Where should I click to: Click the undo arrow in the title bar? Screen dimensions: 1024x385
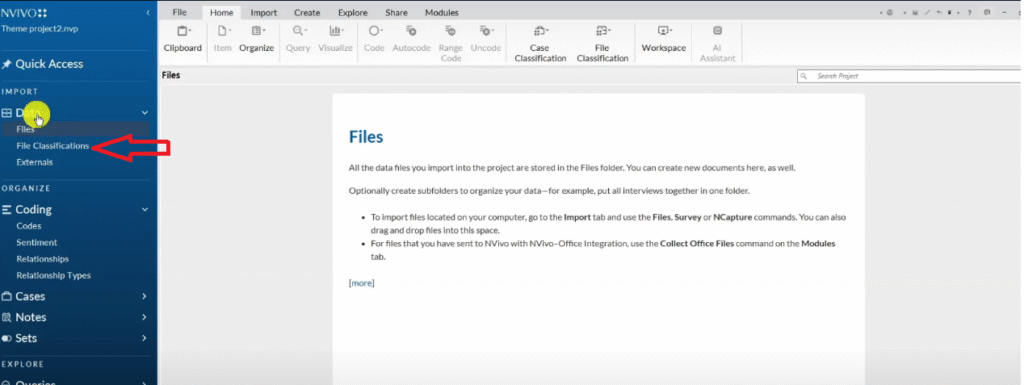939,12
